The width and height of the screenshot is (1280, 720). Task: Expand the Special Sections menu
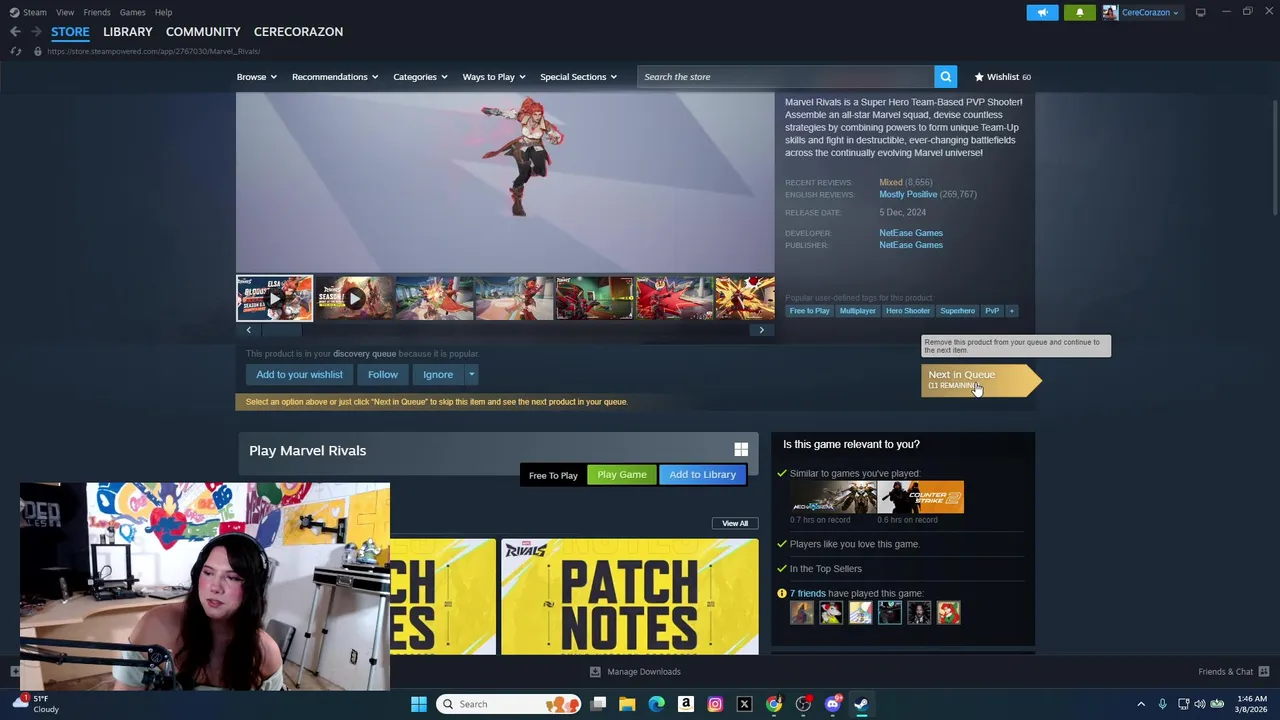click(x=578, y=77)
